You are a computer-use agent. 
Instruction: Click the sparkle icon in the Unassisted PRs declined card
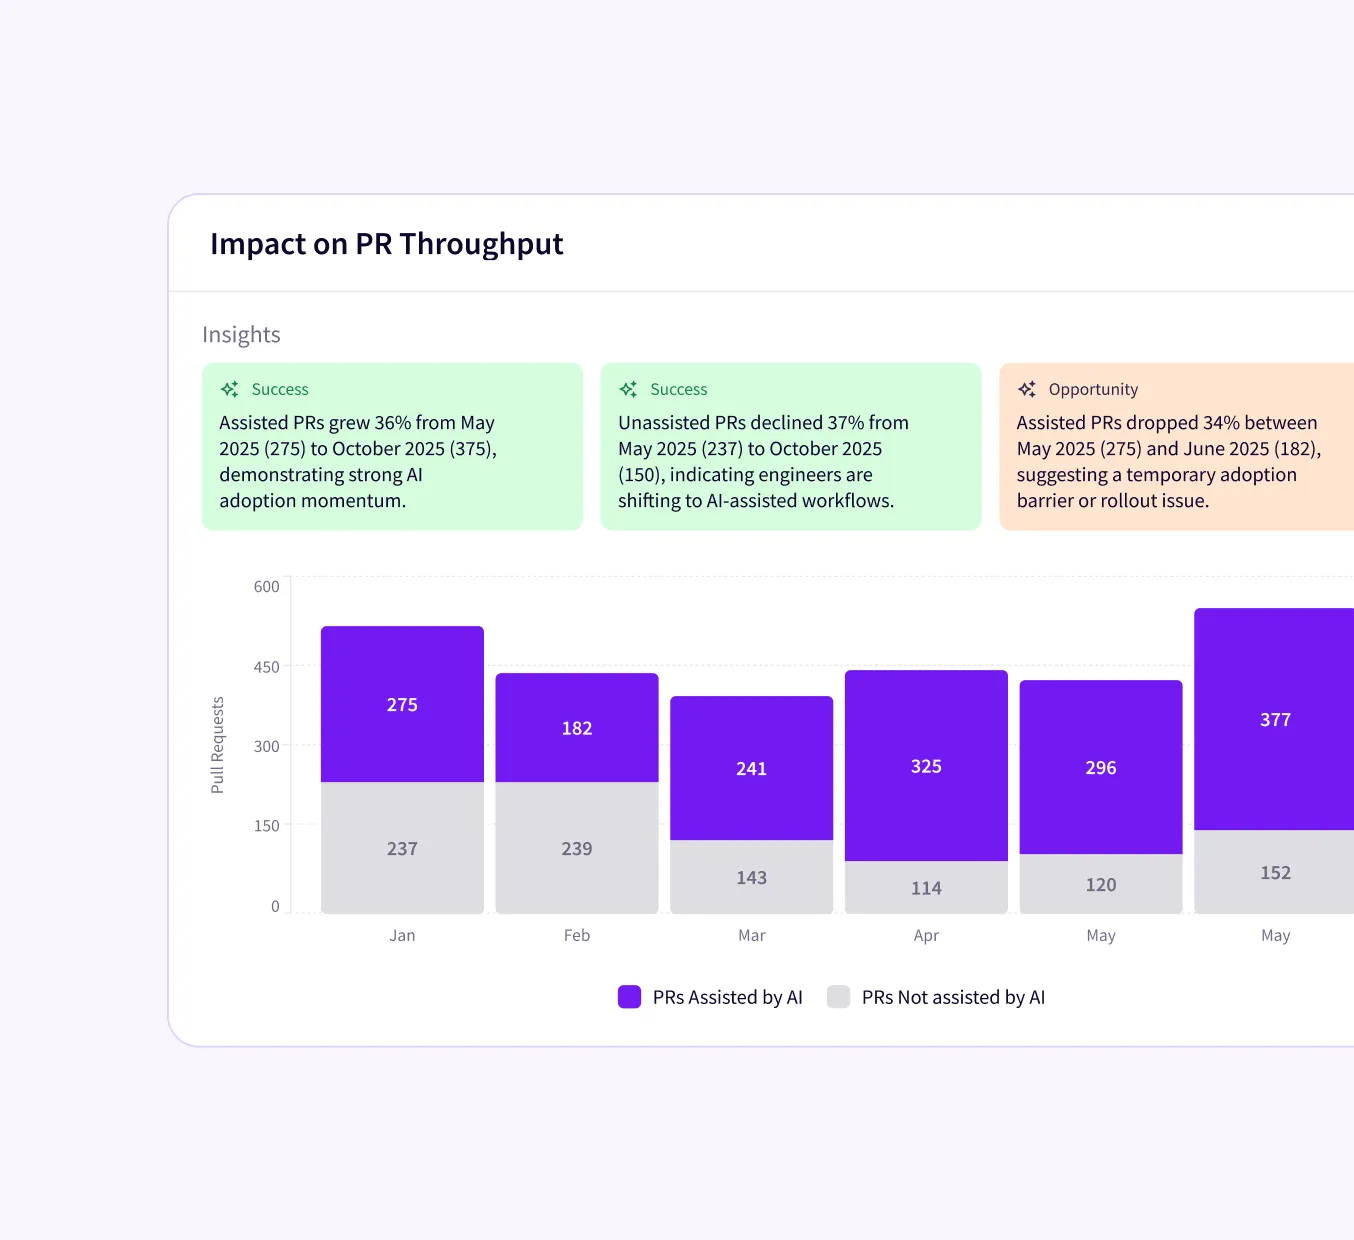point(628,389)
